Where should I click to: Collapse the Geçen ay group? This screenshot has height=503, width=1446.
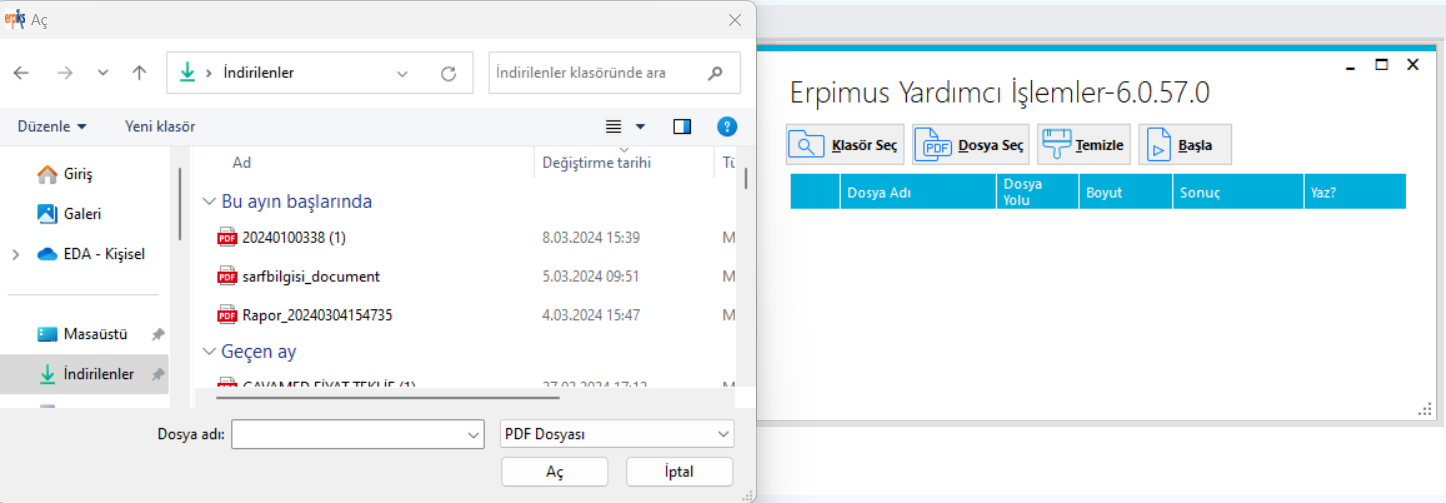point(209,352)
